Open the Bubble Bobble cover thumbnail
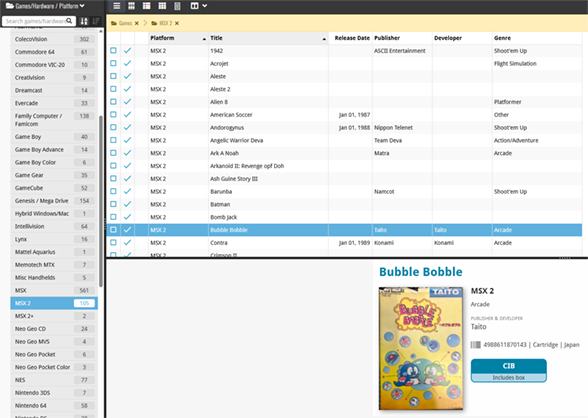The width and height of the screenshot is (588, 418). [x=421, y=348]
